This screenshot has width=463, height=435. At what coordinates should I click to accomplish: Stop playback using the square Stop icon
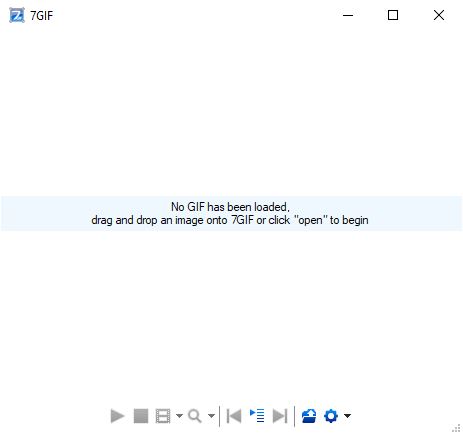(141, 416)
